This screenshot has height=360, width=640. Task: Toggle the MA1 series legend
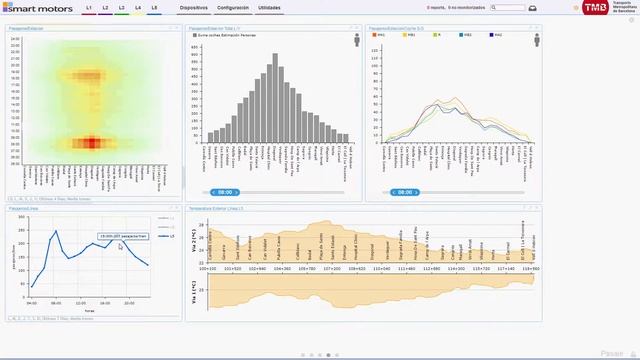point(379,35)
